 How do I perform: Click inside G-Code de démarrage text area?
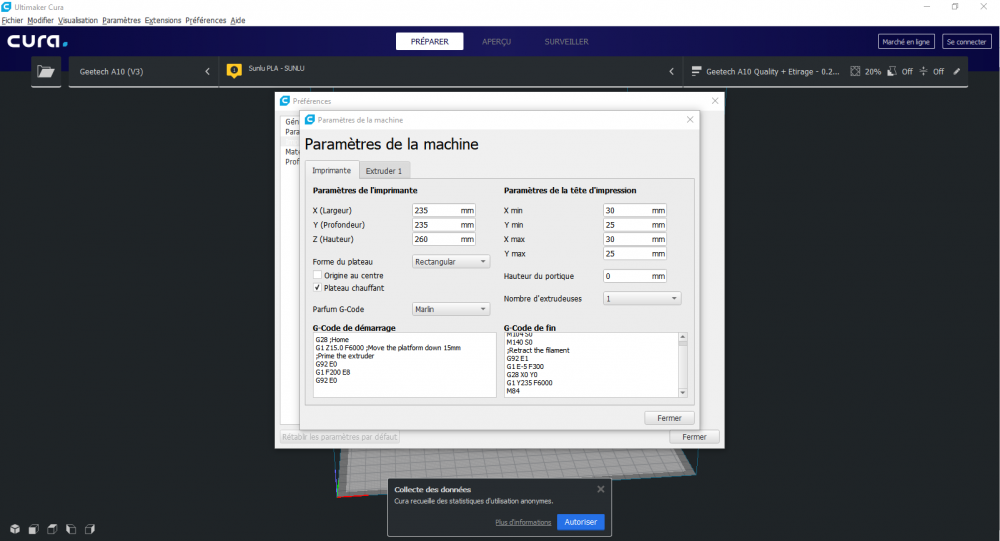pos(404,365)
